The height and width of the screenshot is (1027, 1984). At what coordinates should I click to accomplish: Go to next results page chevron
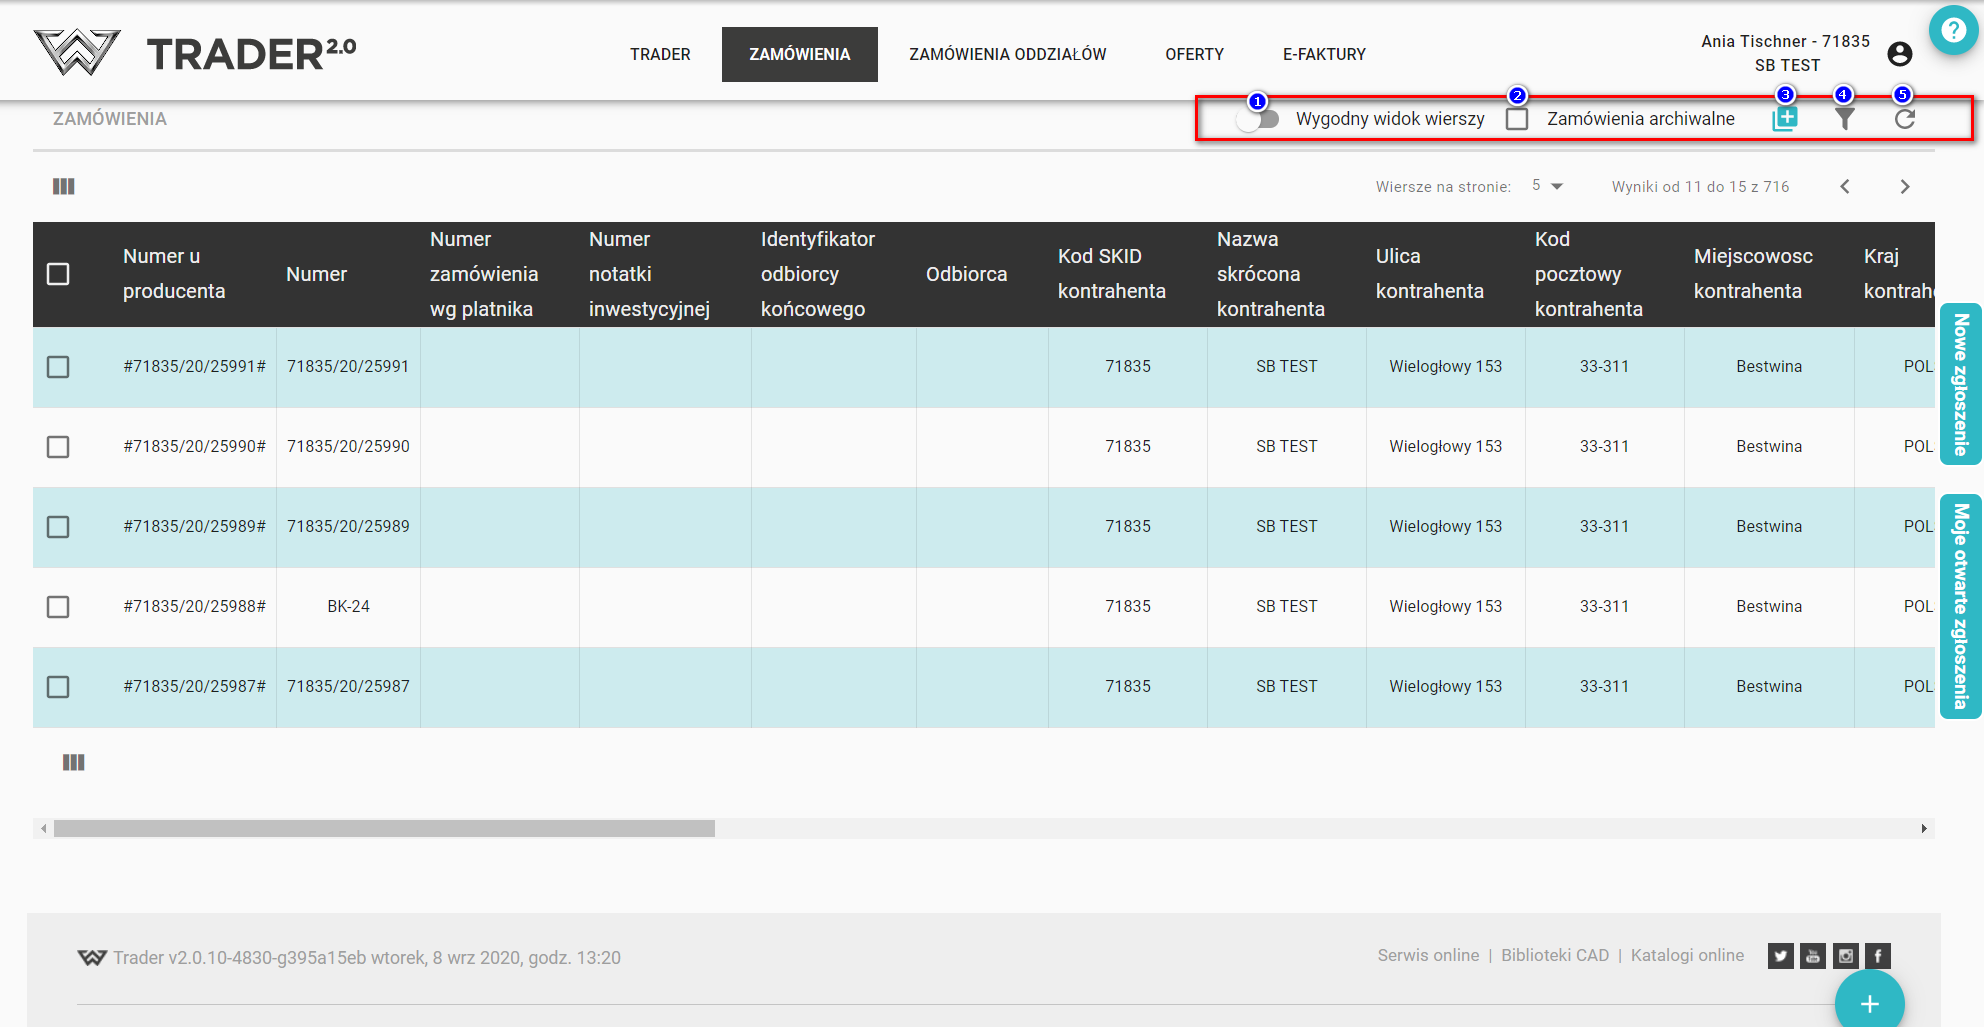[1904, 187]
